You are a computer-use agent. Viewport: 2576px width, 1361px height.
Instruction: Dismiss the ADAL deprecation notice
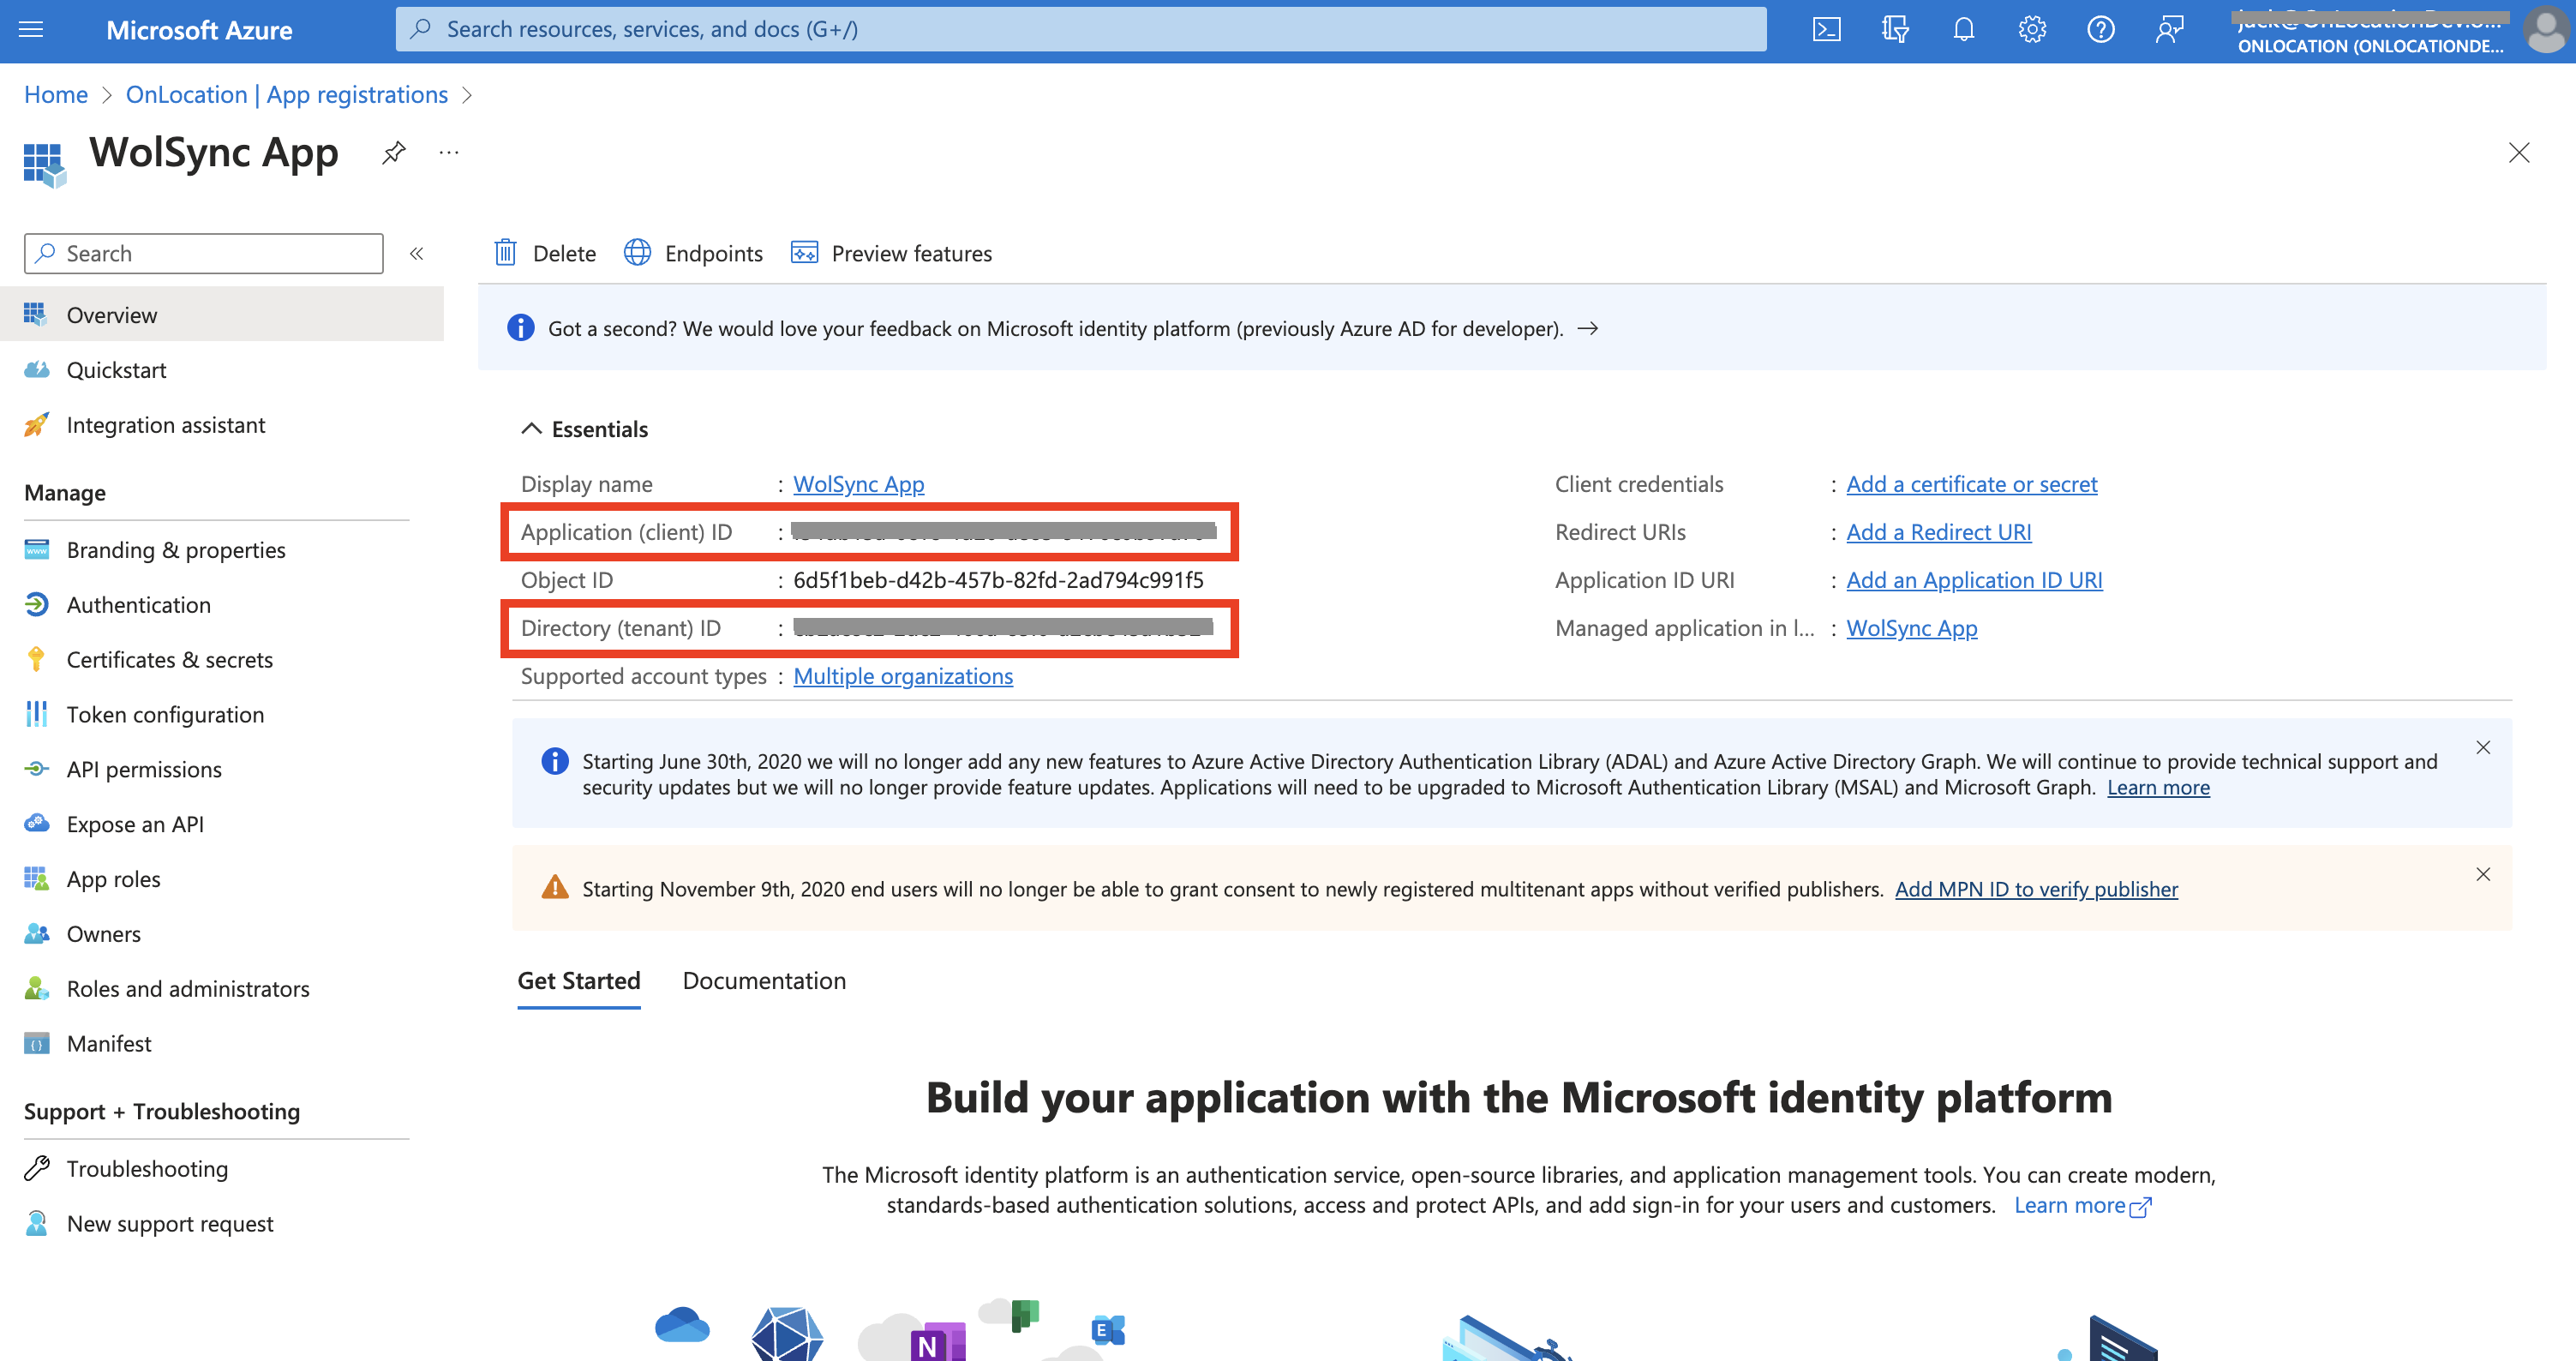click(x=2482, y=747)
